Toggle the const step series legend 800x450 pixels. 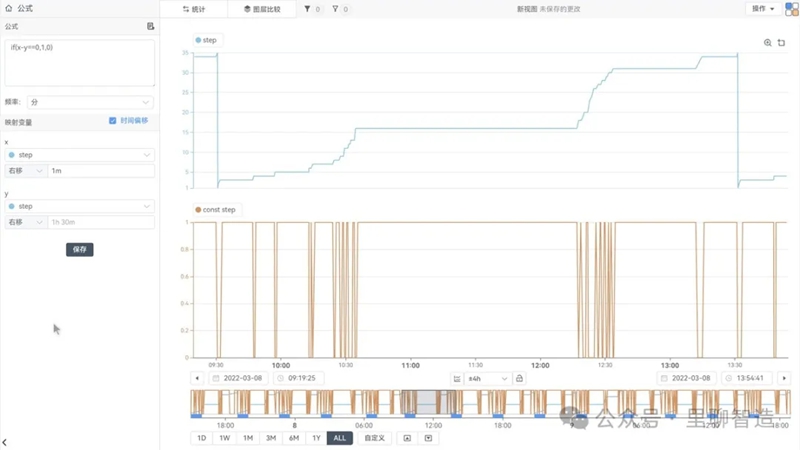point(215,210)
